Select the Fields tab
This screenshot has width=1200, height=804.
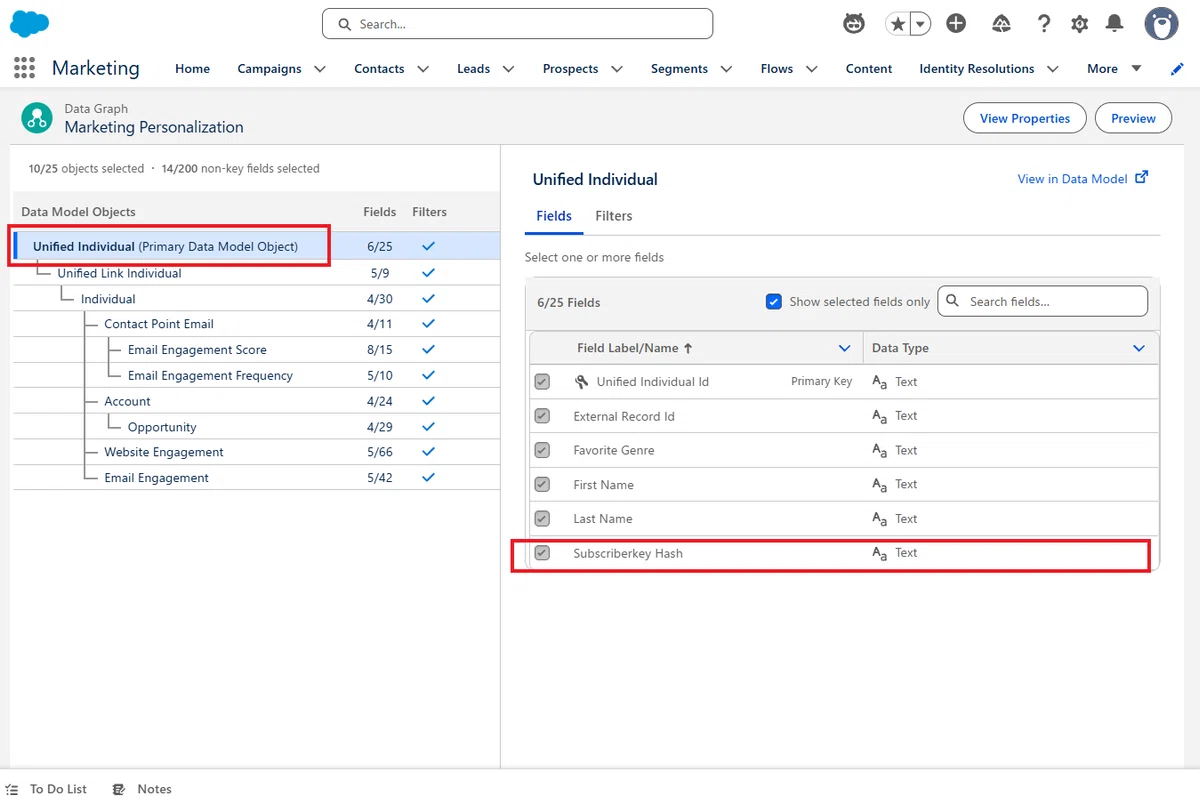point(554,216)
